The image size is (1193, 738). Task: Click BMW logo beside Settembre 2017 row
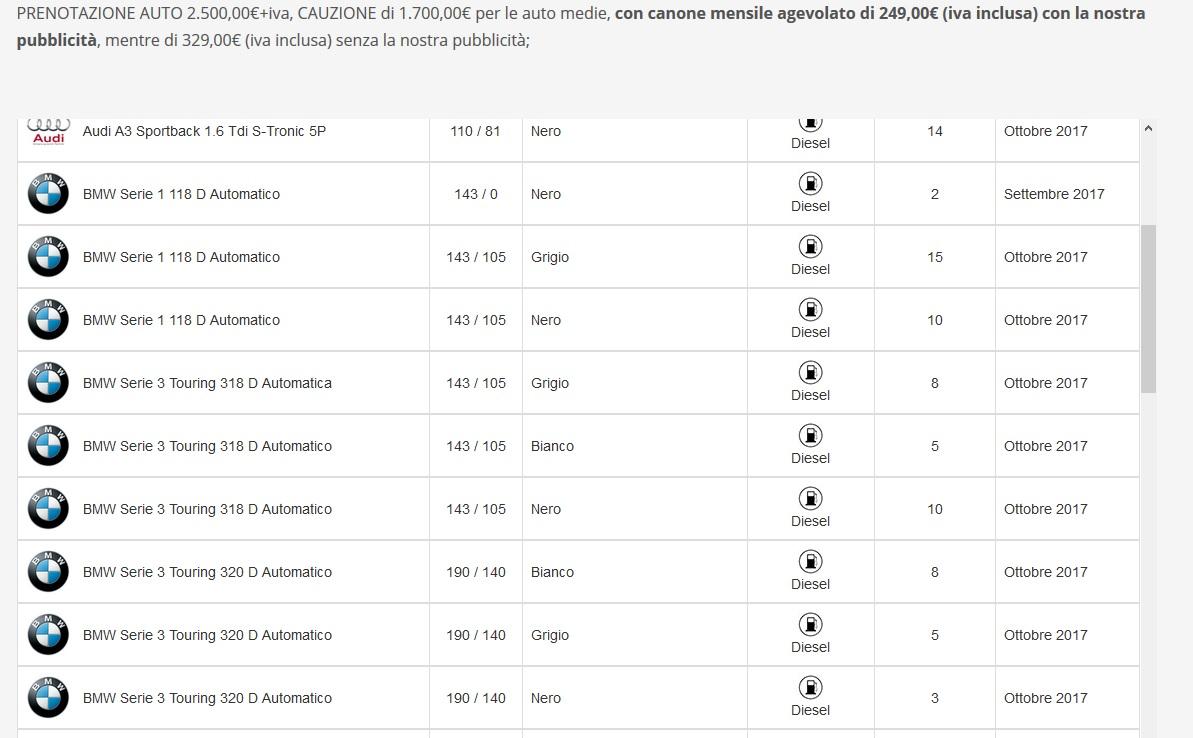[48, 194]
